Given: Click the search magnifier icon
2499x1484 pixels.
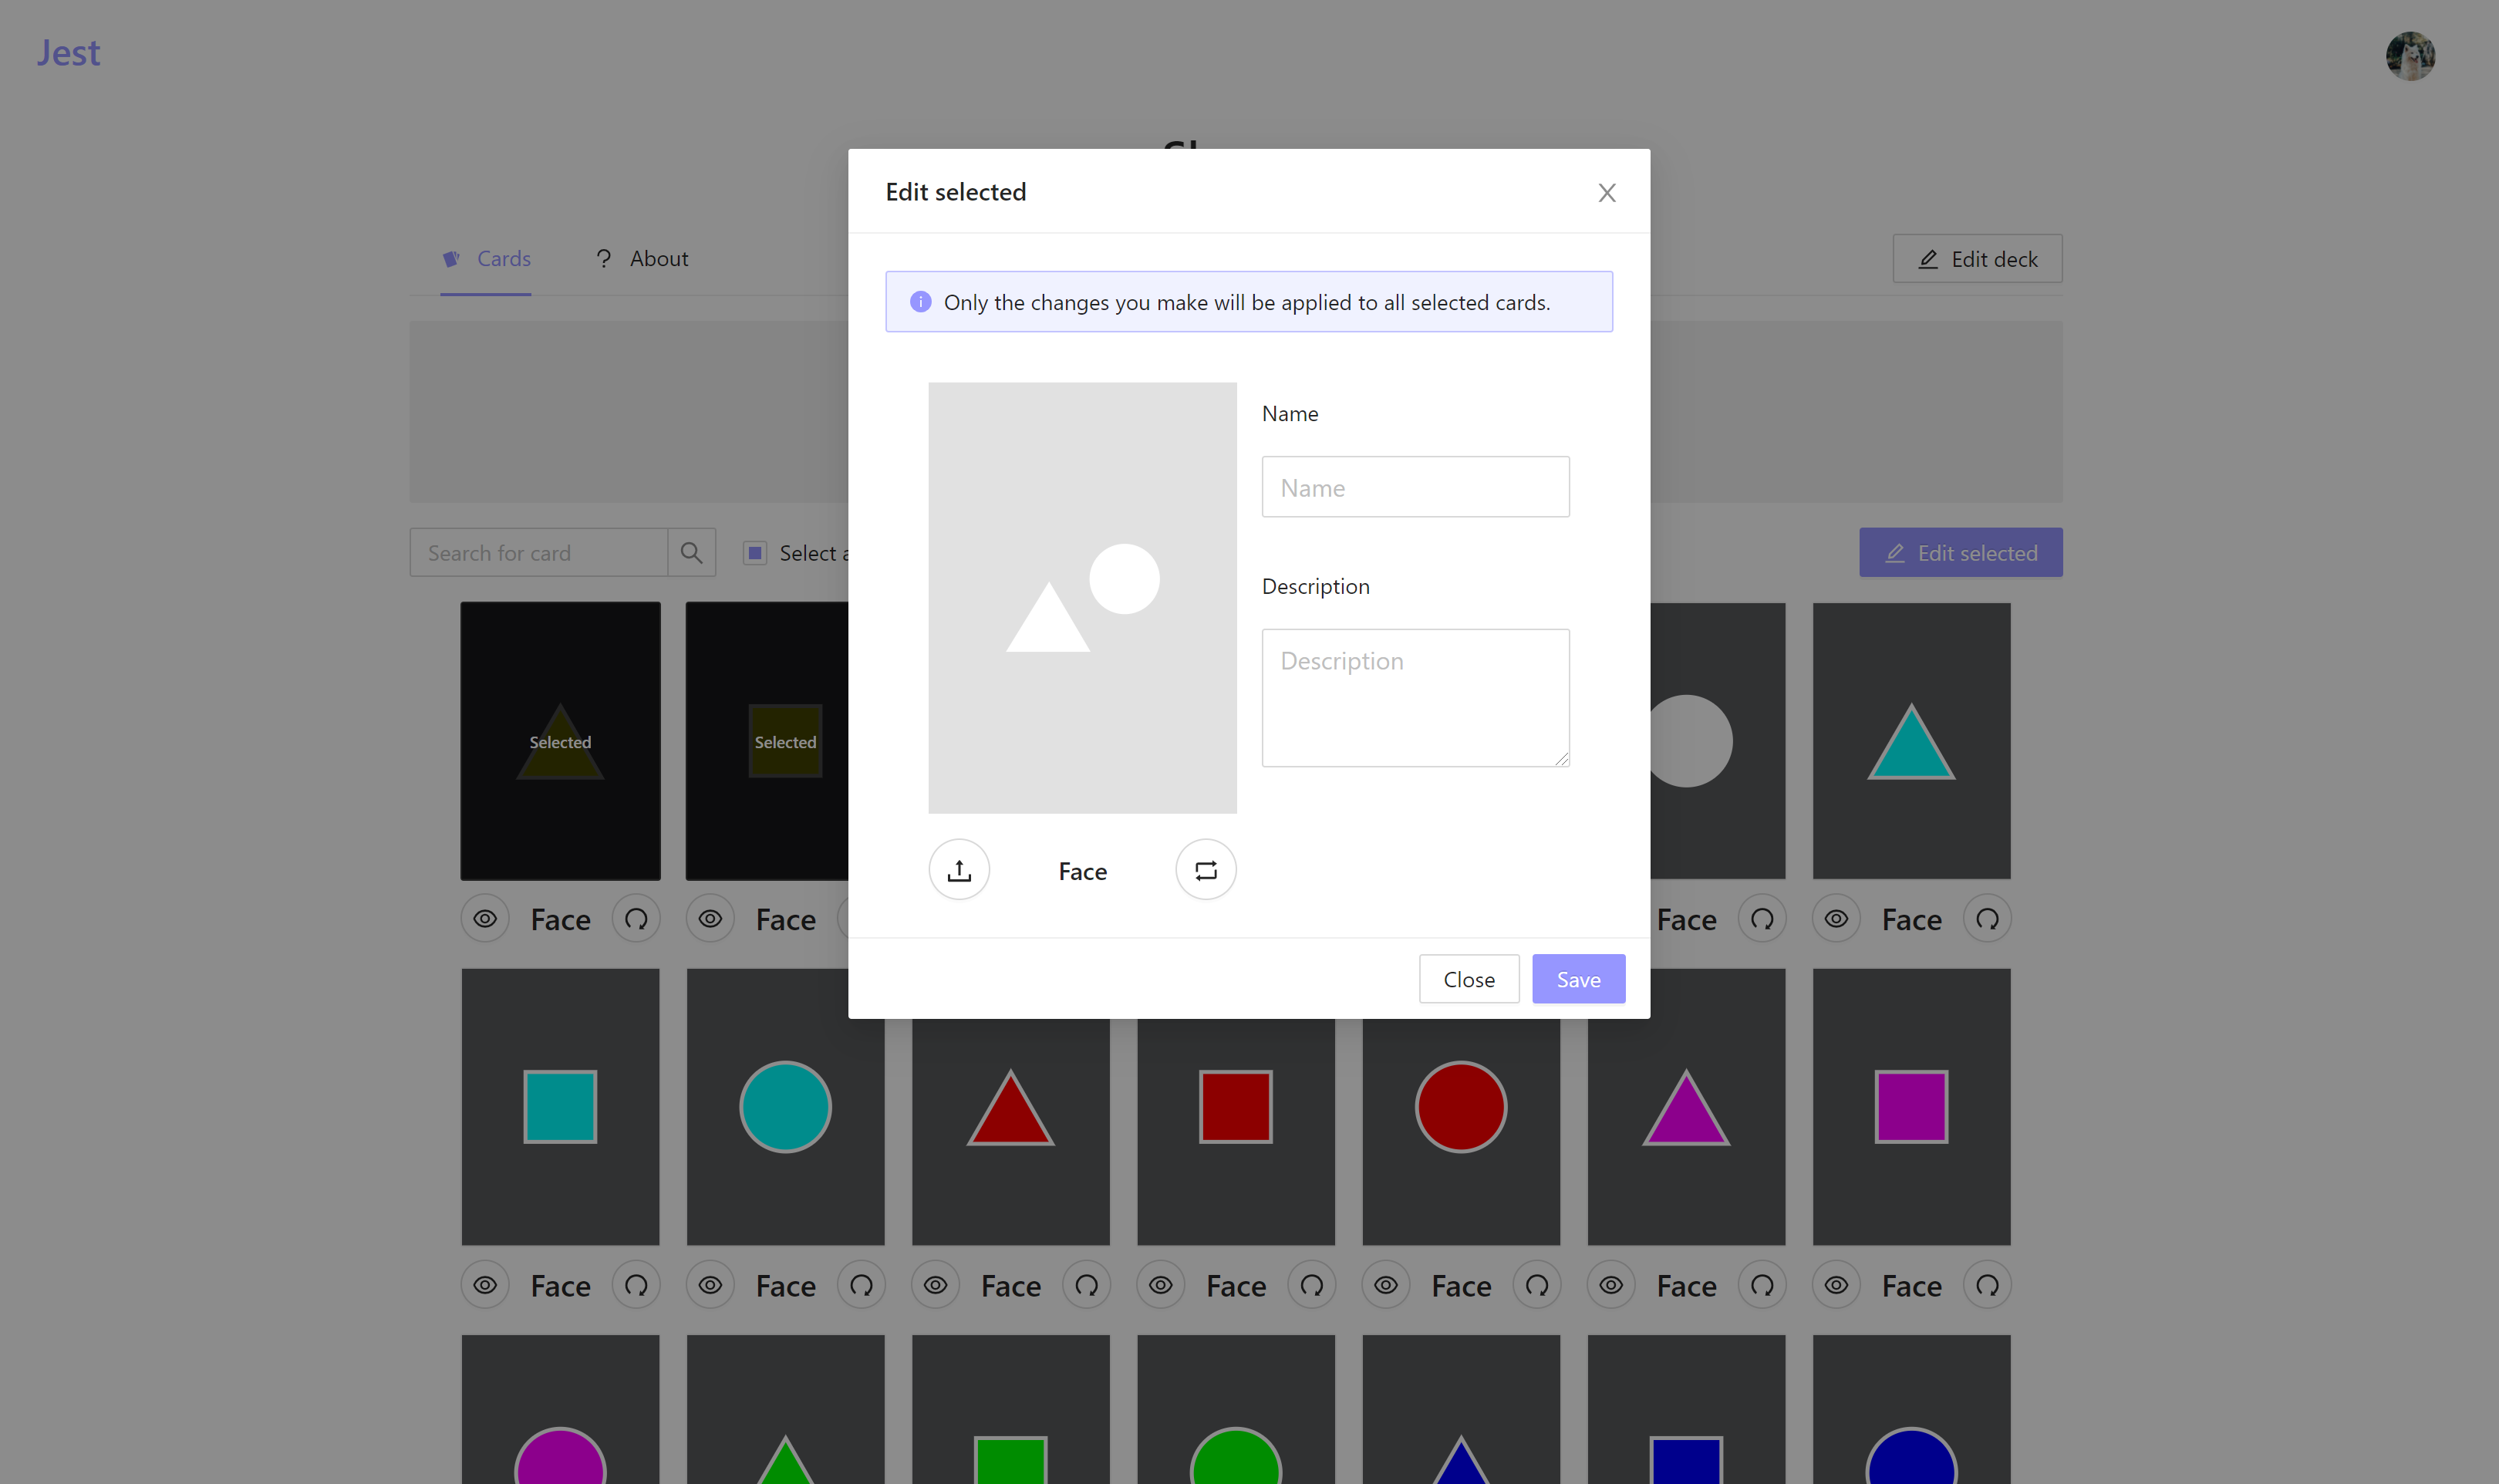Looking at the screenshot, I should (691, 553).
